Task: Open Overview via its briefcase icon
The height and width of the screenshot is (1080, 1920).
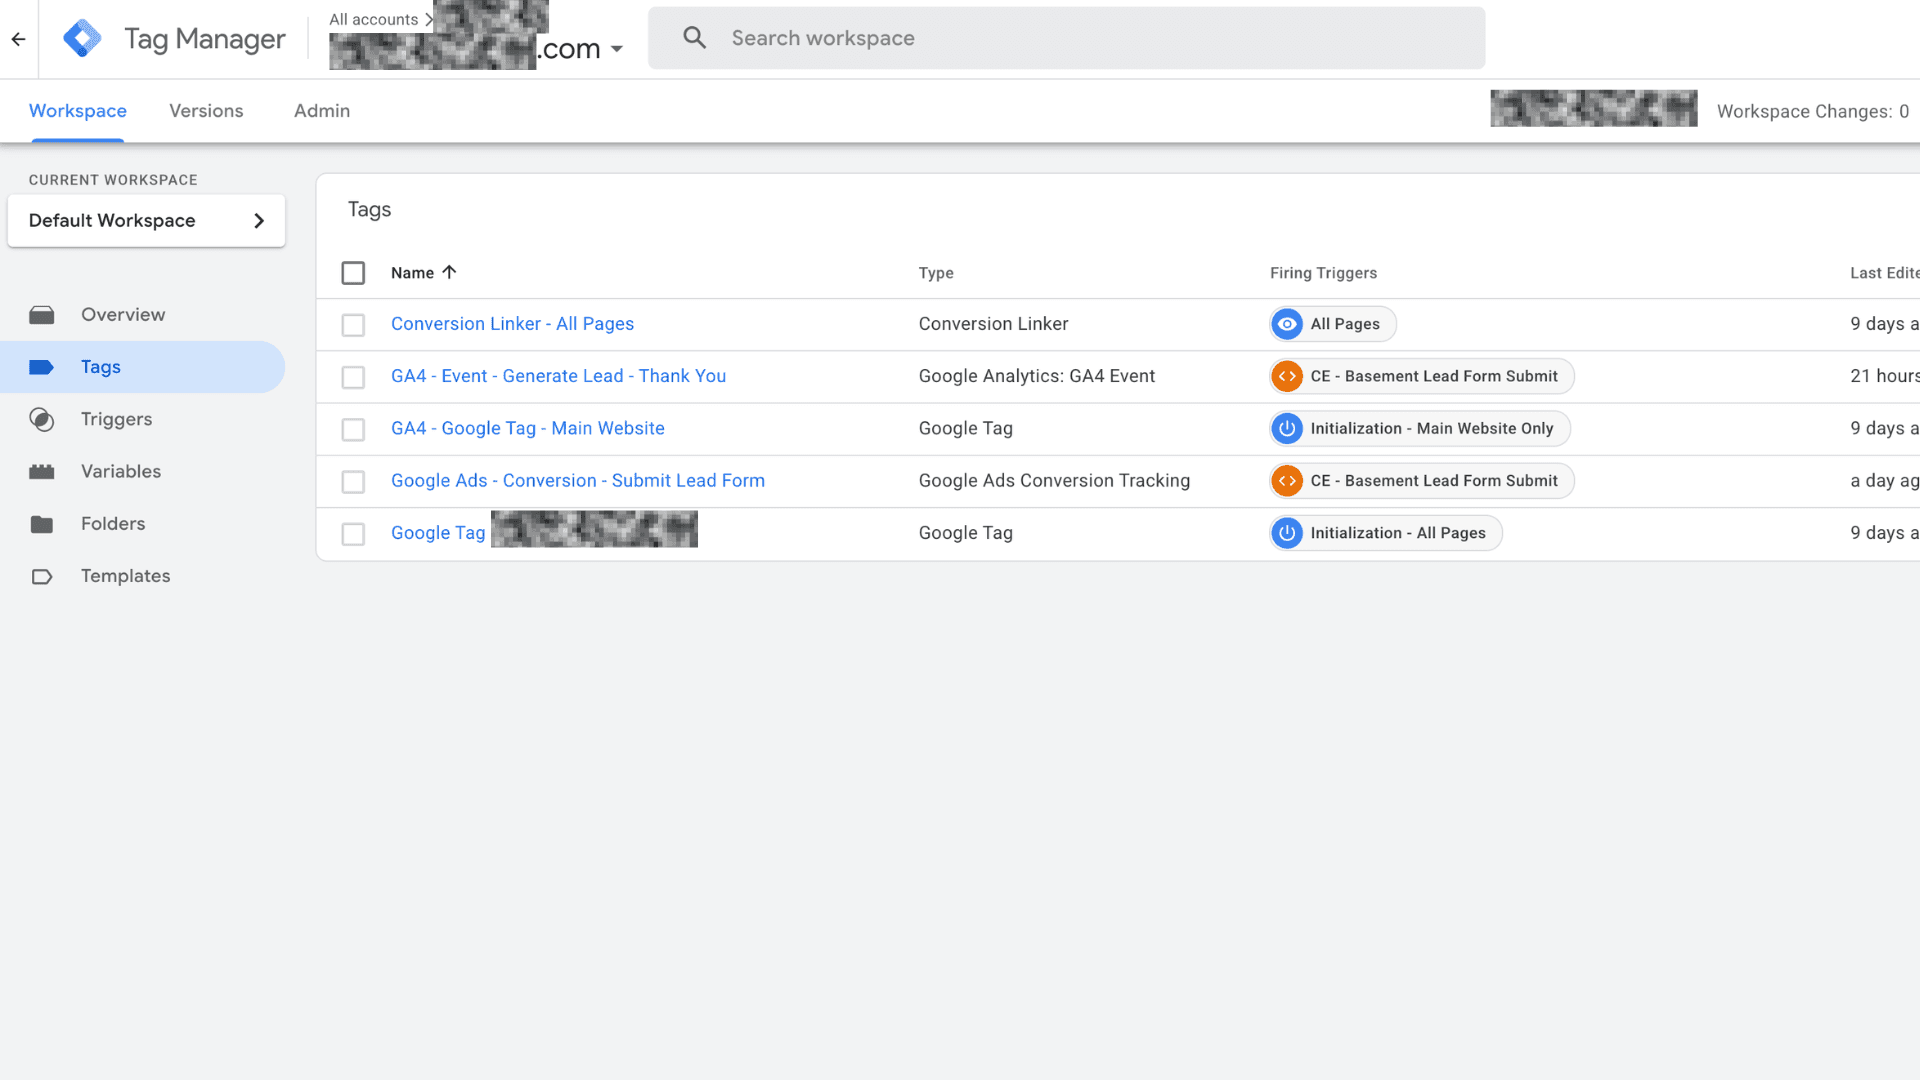Action: click(x=42, y=315)
